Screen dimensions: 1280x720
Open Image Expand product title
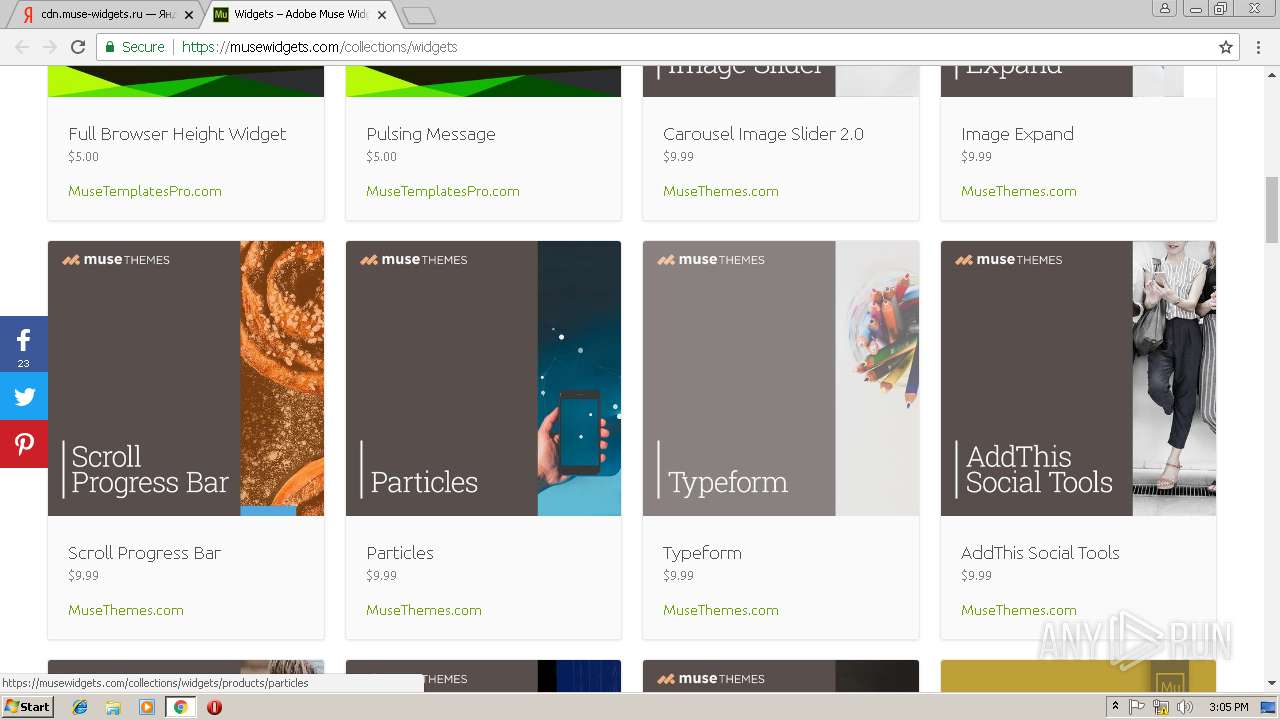pos(1017,134)
